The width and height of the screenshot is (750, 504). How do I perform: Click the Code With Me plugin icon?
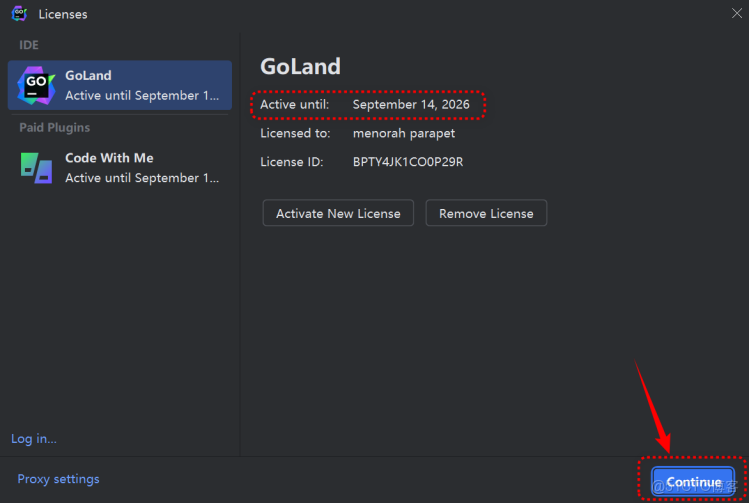pyautogui.click(x=35, y=167)
